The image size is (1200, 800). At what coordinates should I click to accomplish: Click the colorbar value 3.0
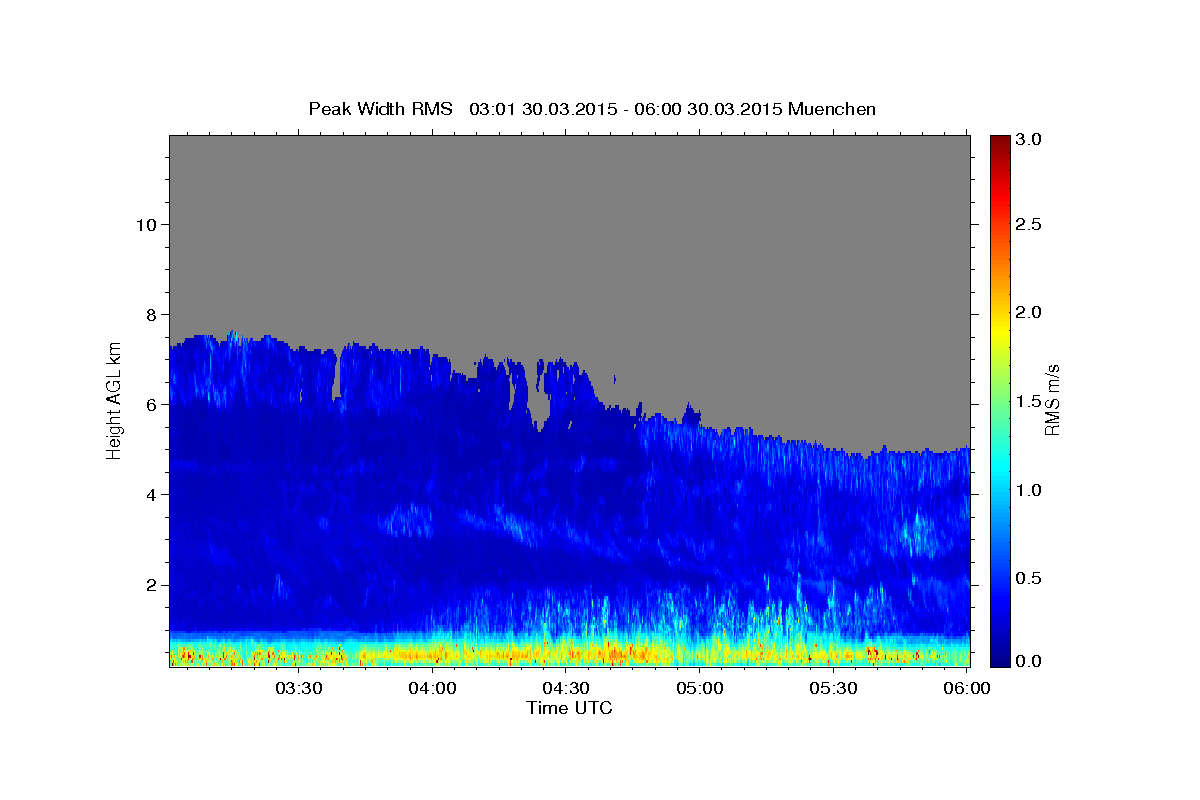1030,140
